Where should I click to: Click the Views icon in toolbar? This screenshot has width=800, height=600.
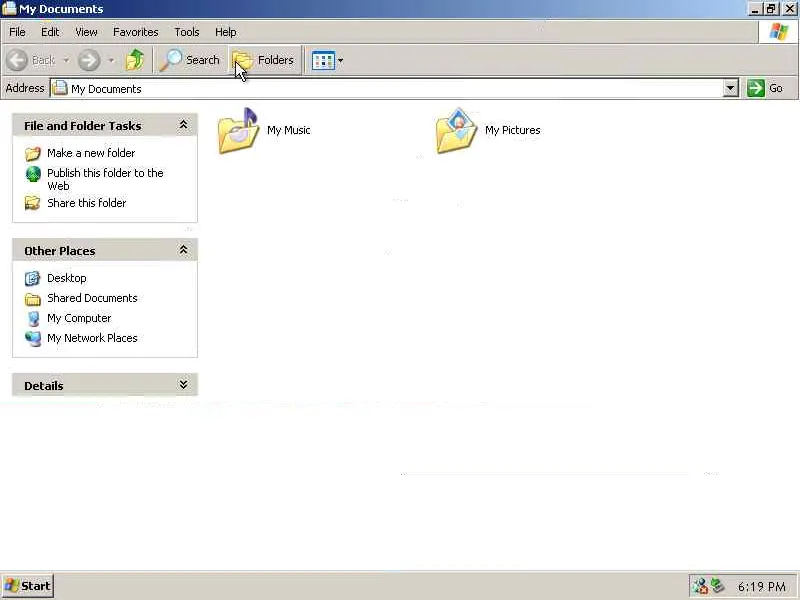[323, 60]
